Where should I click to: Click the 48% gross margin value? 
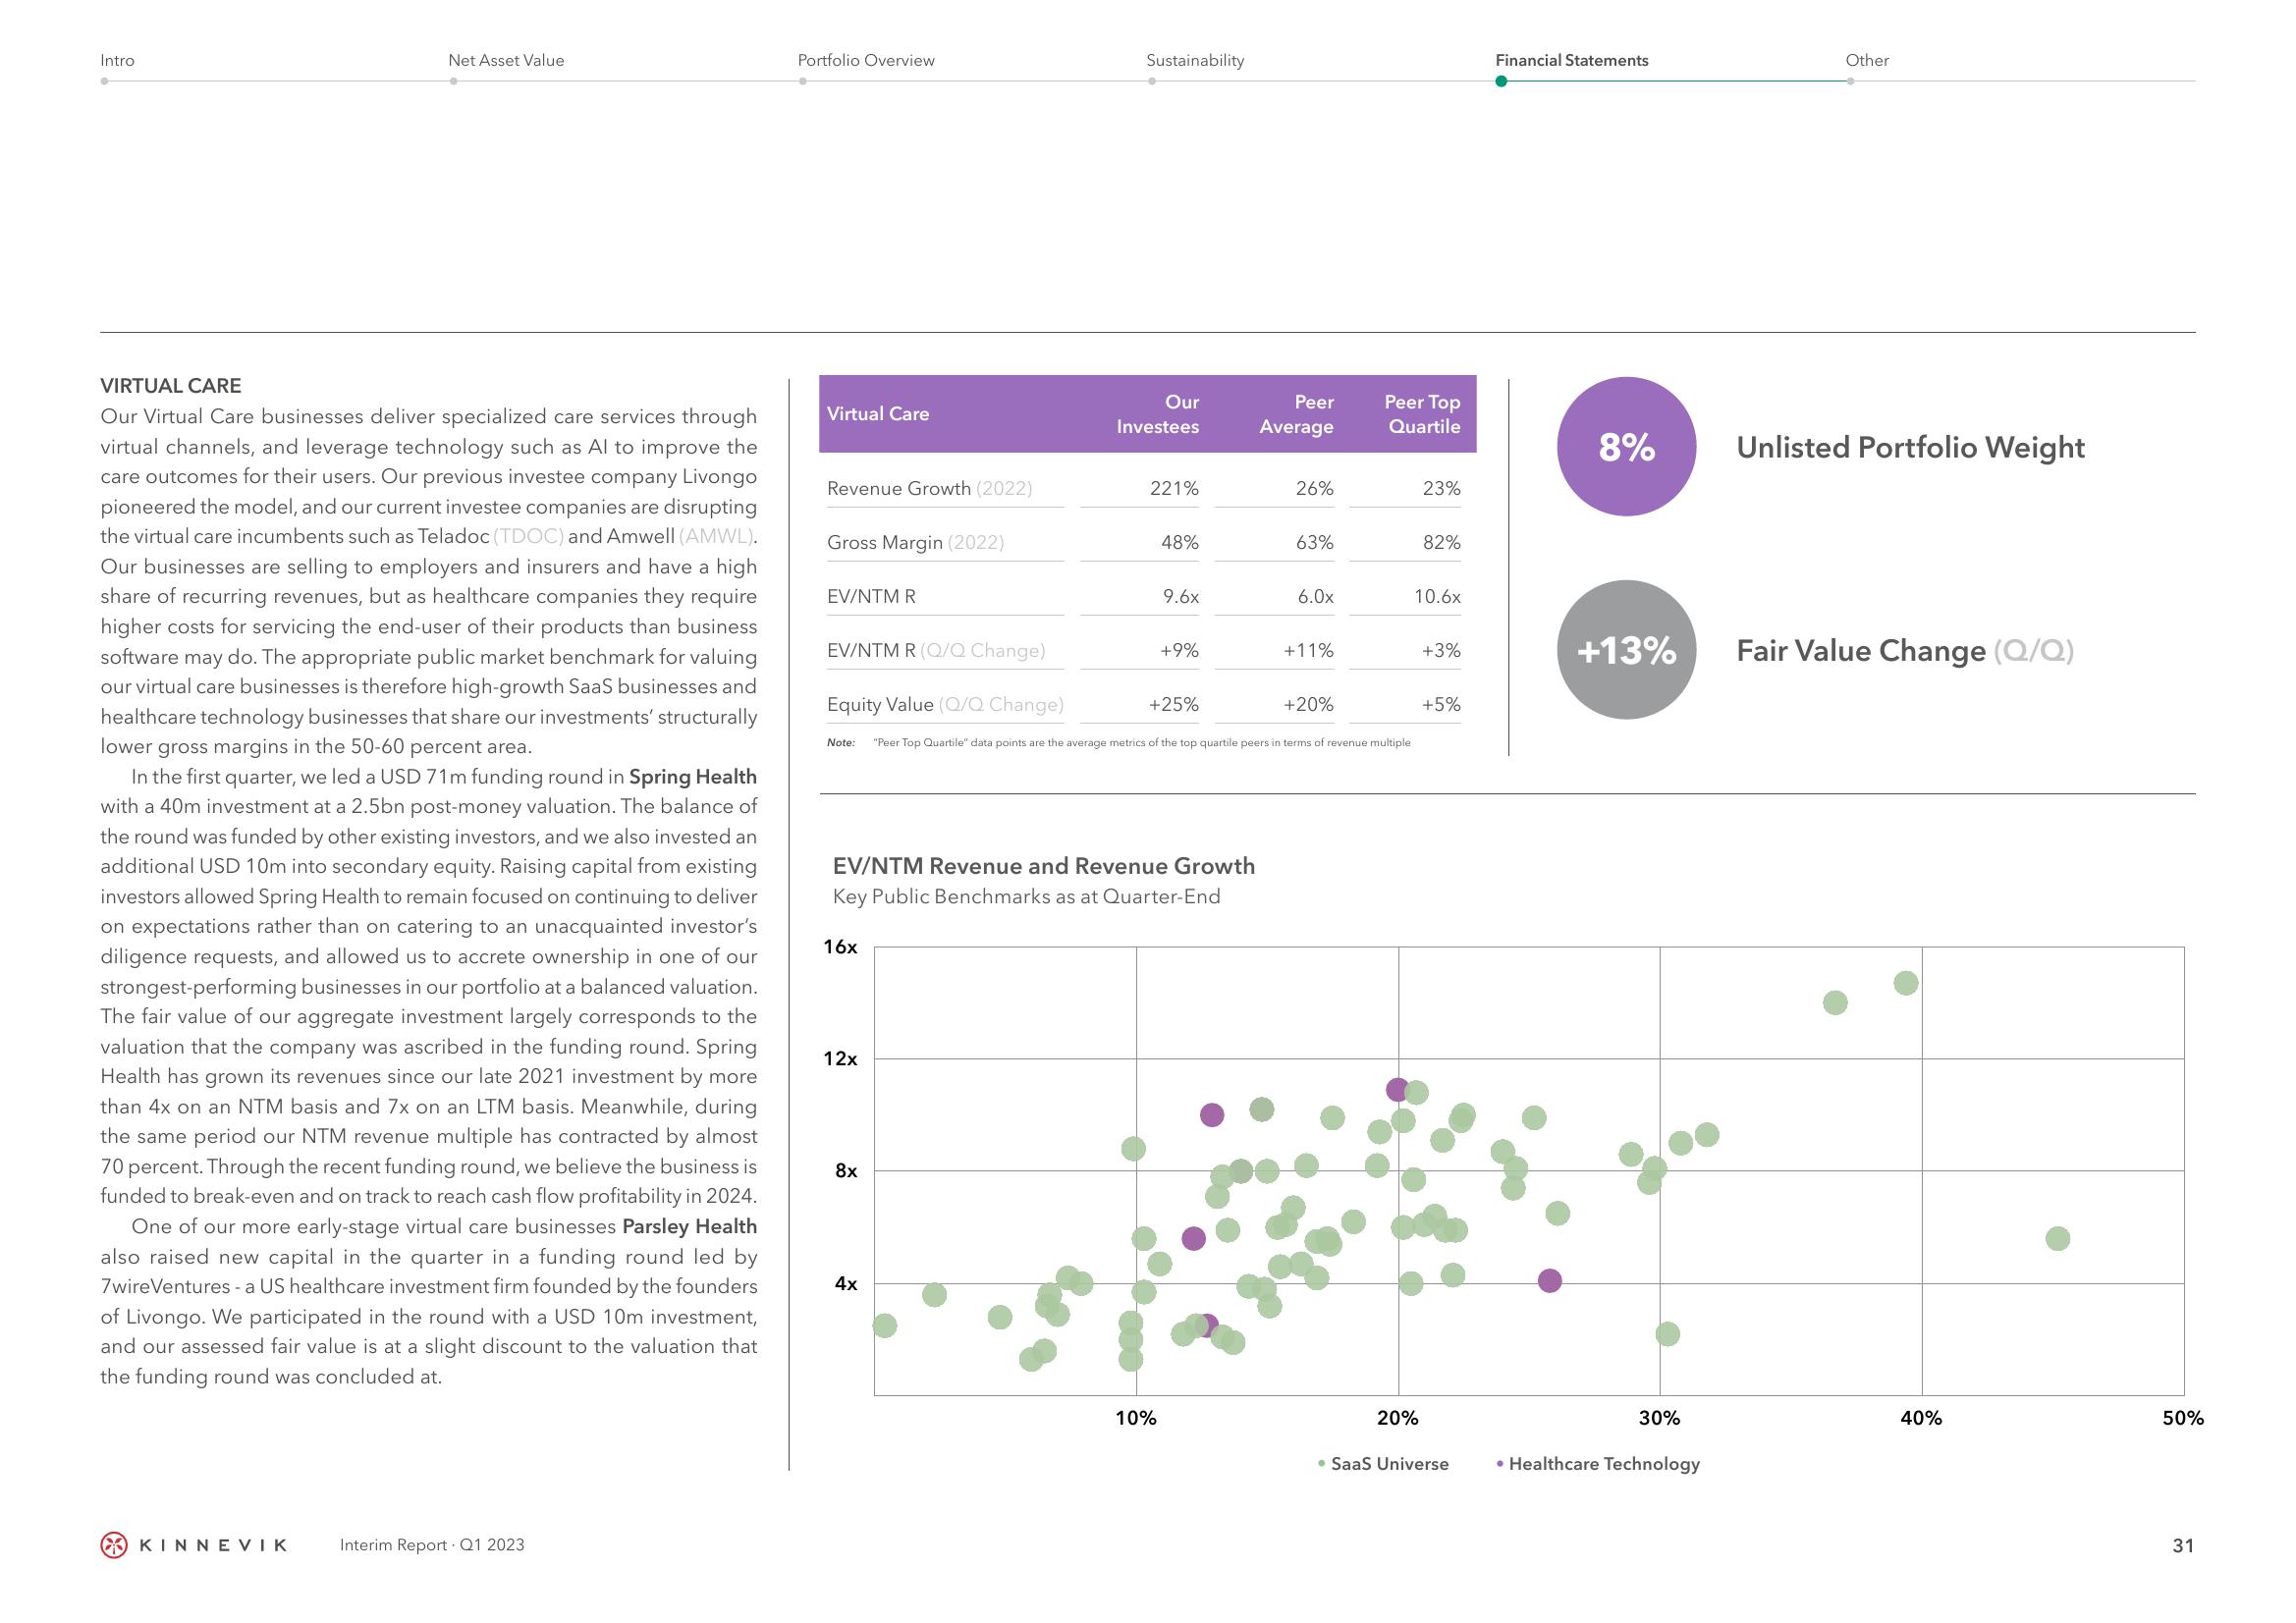click(1180, 542)
